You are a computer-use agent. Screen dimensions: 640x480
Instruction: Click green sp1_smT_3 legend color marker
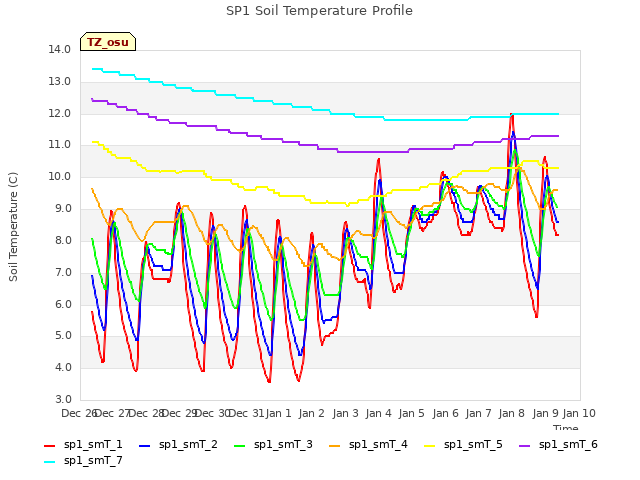pos(240,446)
